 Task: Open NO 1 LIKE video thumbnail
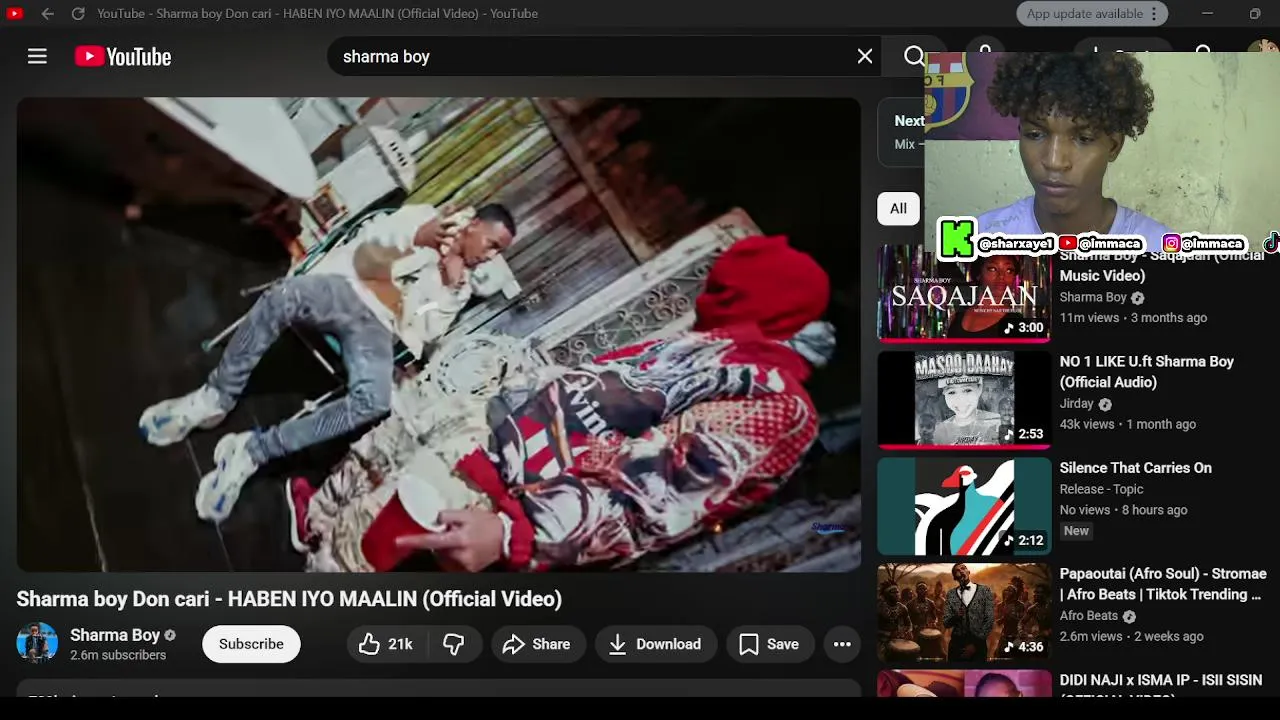click(964, 400)
